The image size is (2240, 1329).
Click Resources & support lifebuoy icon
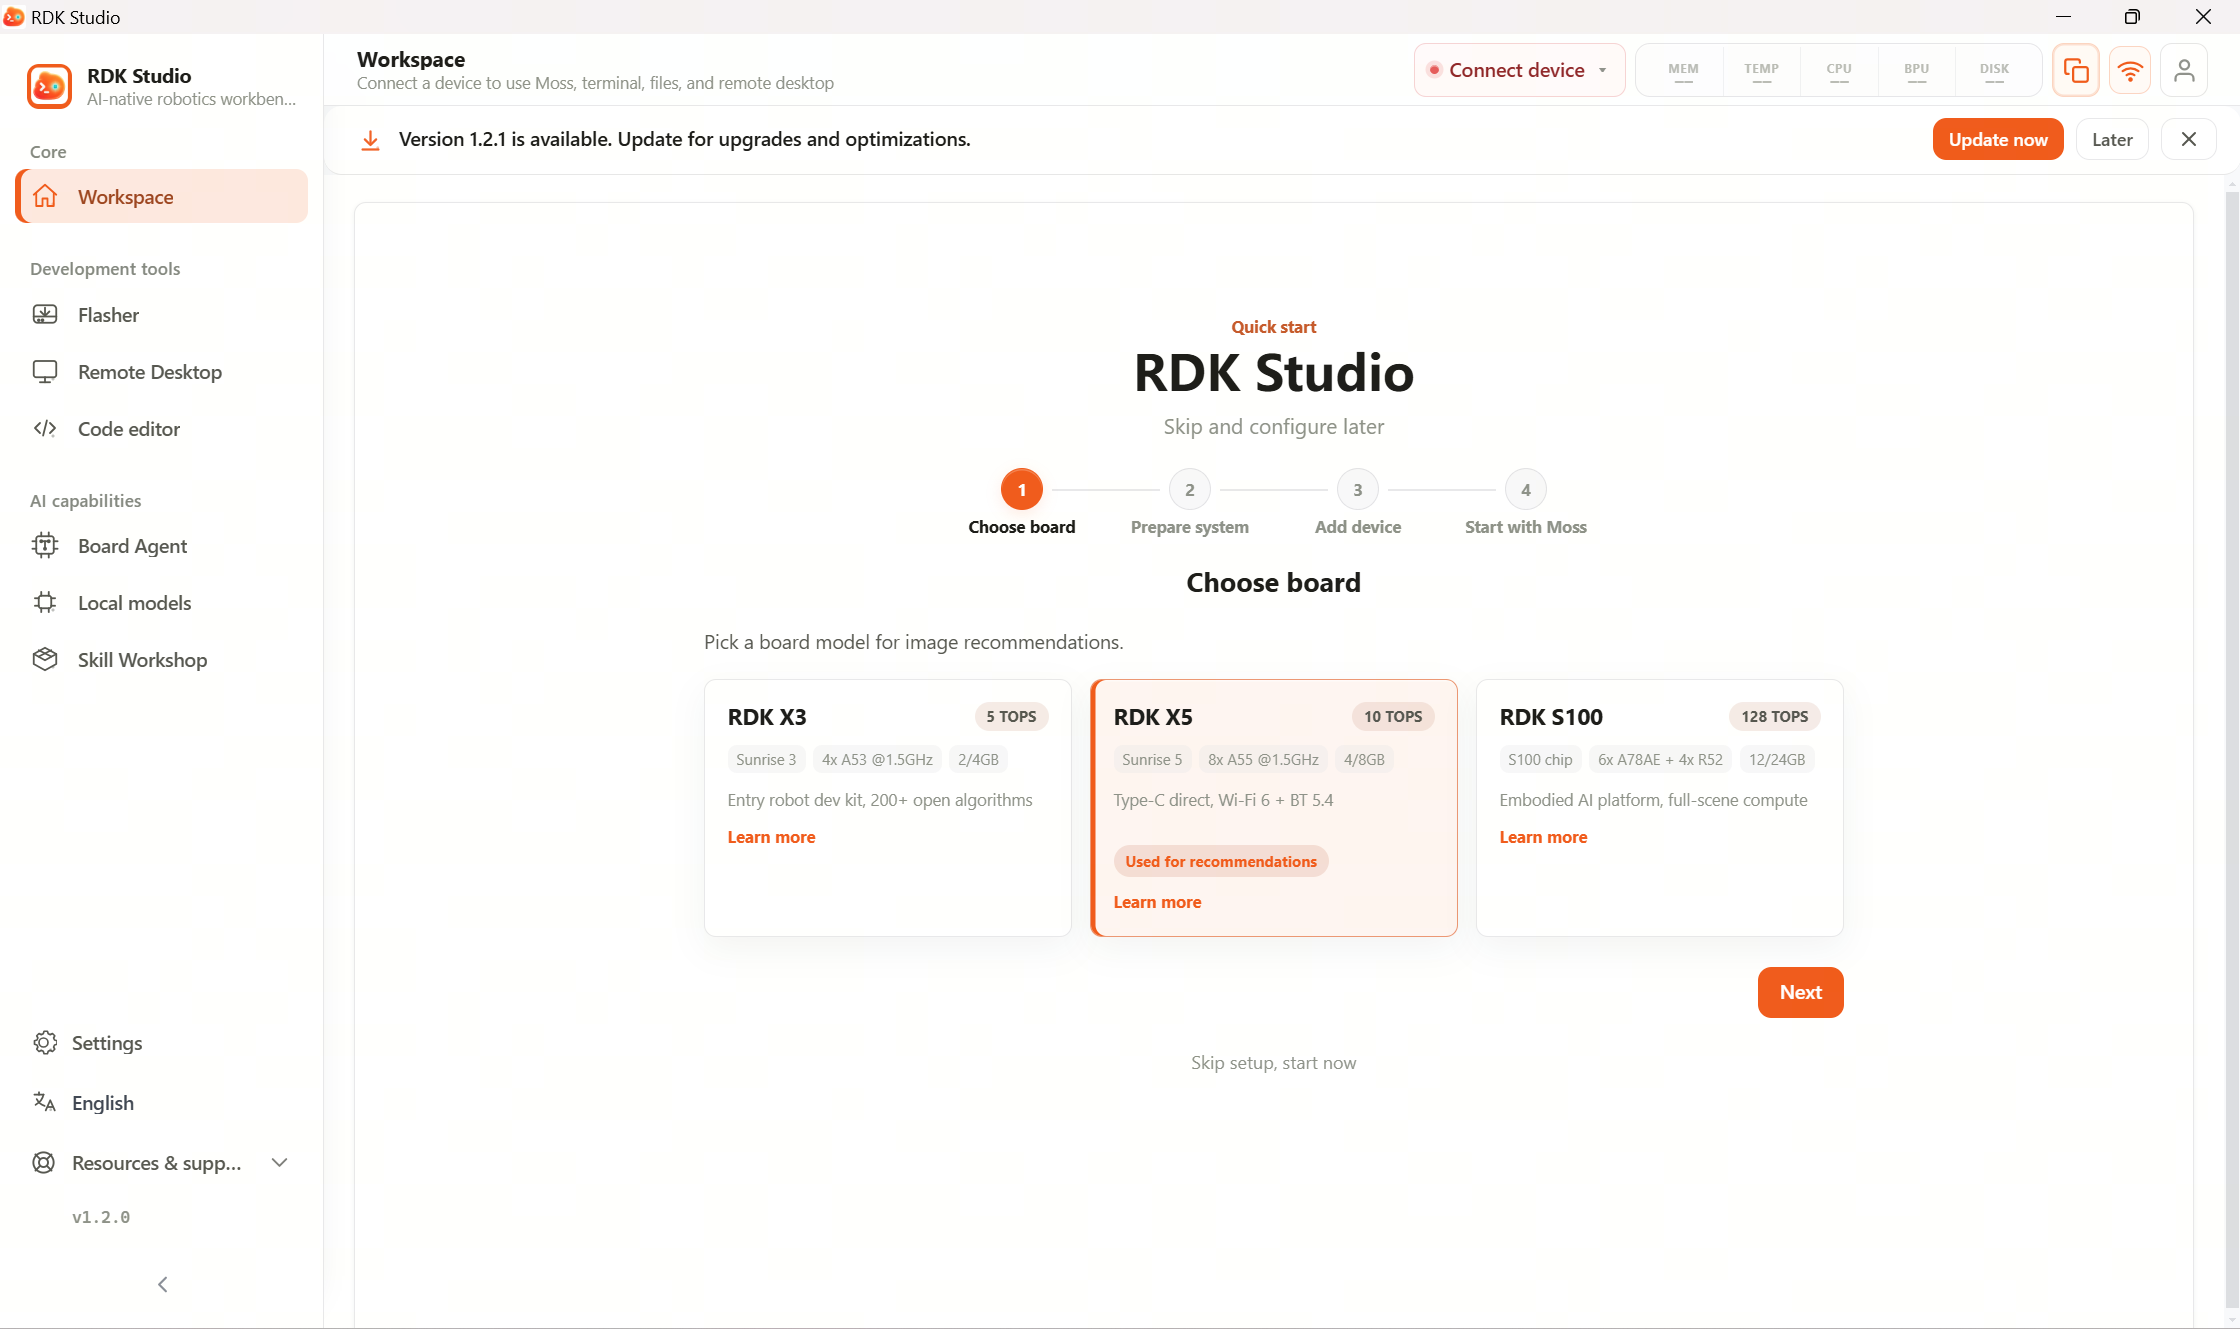[44, 1162]
